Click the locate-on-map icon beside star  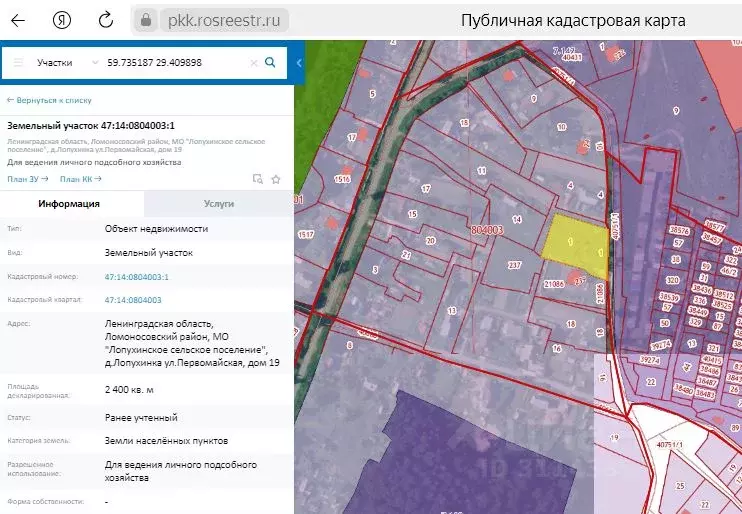257,179
